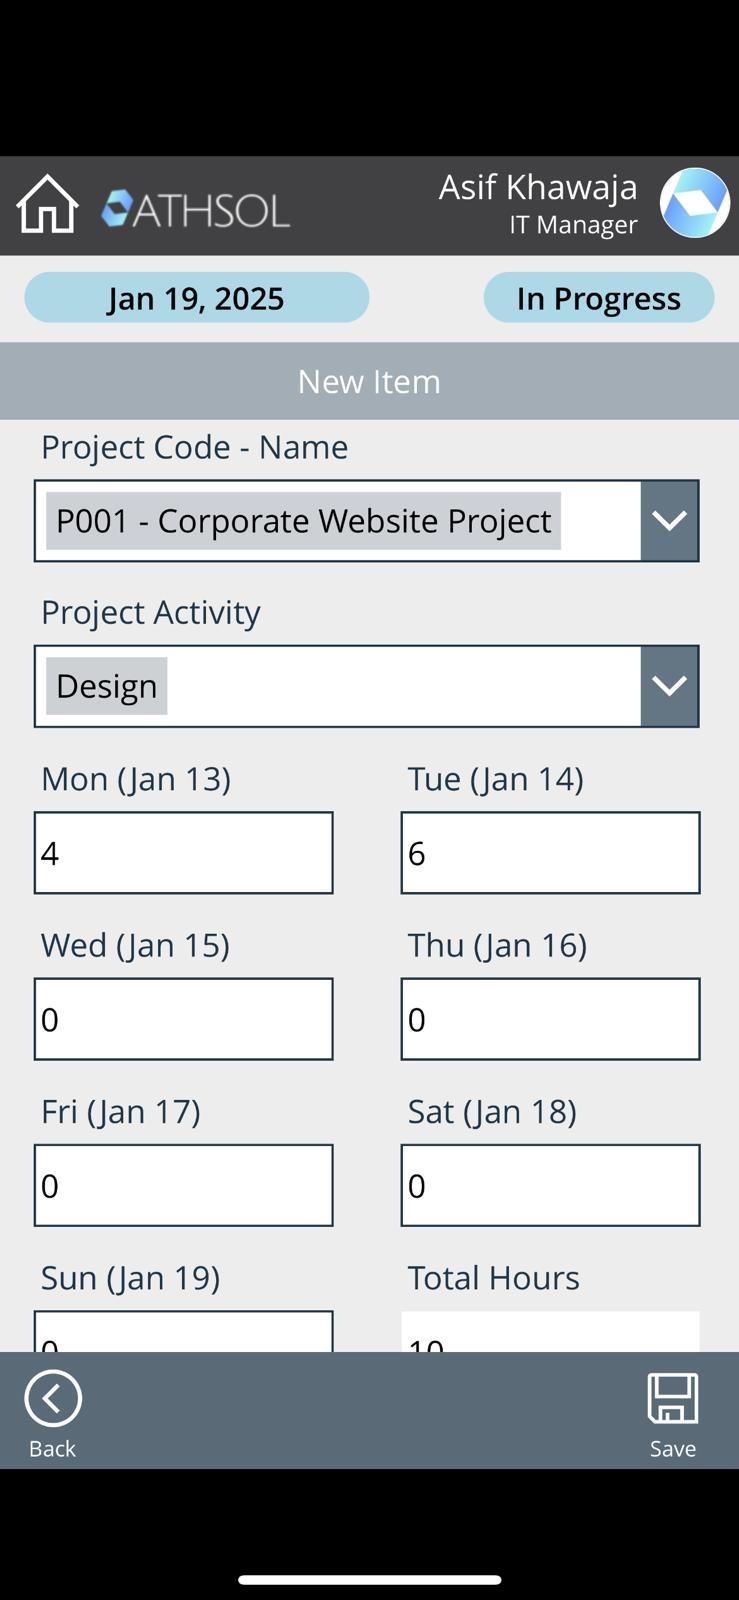Viewport: 739px width, 1600px height.
Task: Focus the Tue (Jan 14) hours field
Action: click(550, 853)
